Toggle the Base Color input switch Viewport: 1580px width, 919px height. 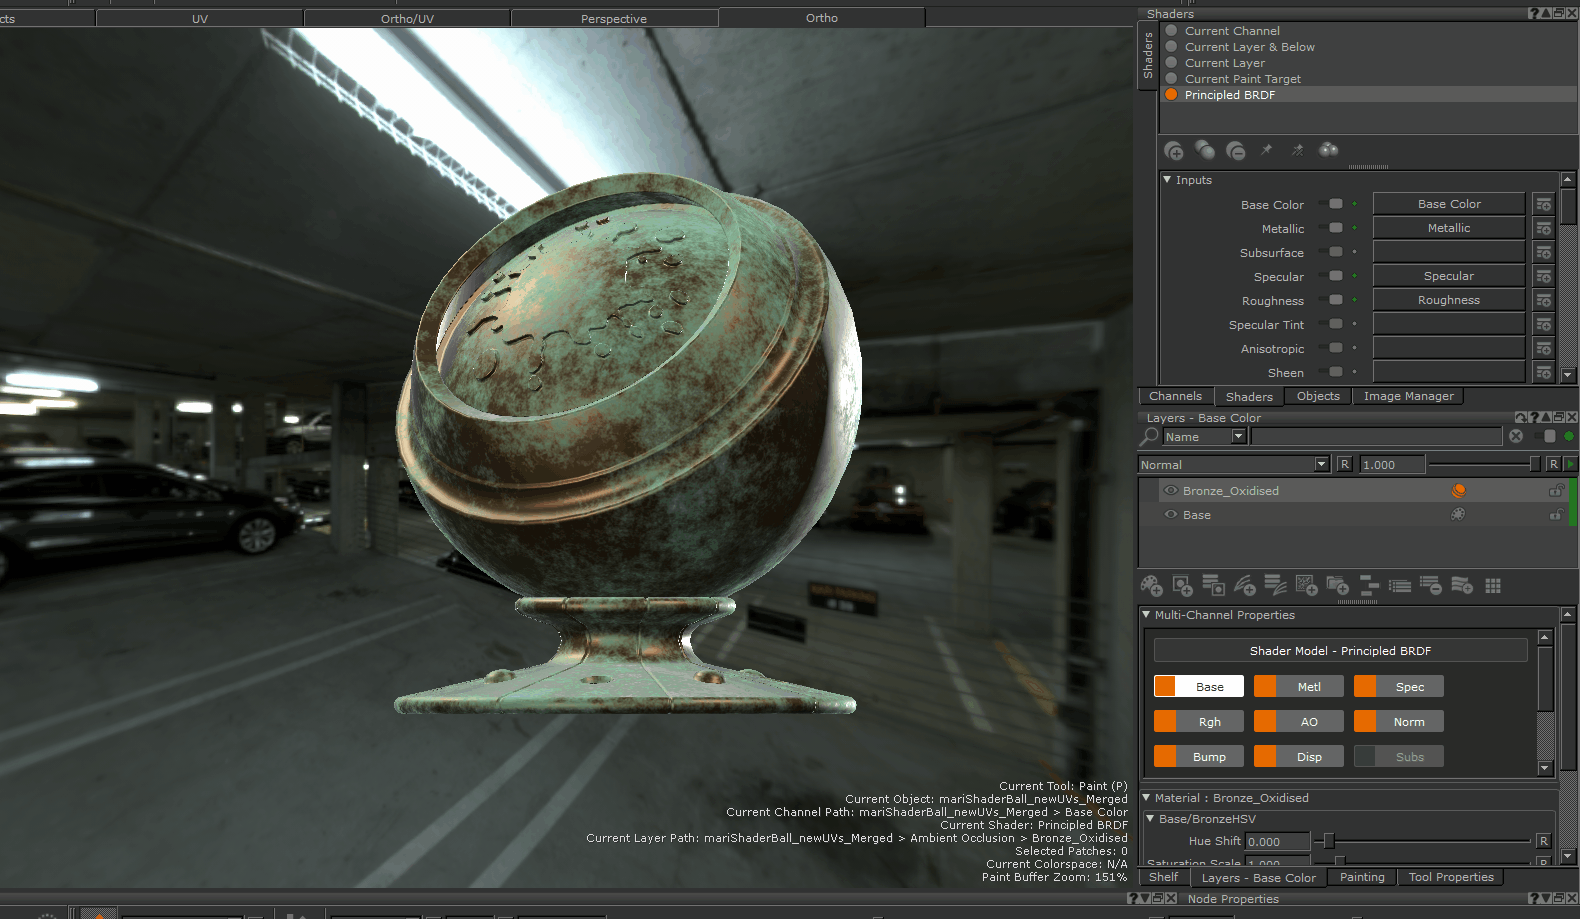pyautogui.click(x=1331, y=204)
